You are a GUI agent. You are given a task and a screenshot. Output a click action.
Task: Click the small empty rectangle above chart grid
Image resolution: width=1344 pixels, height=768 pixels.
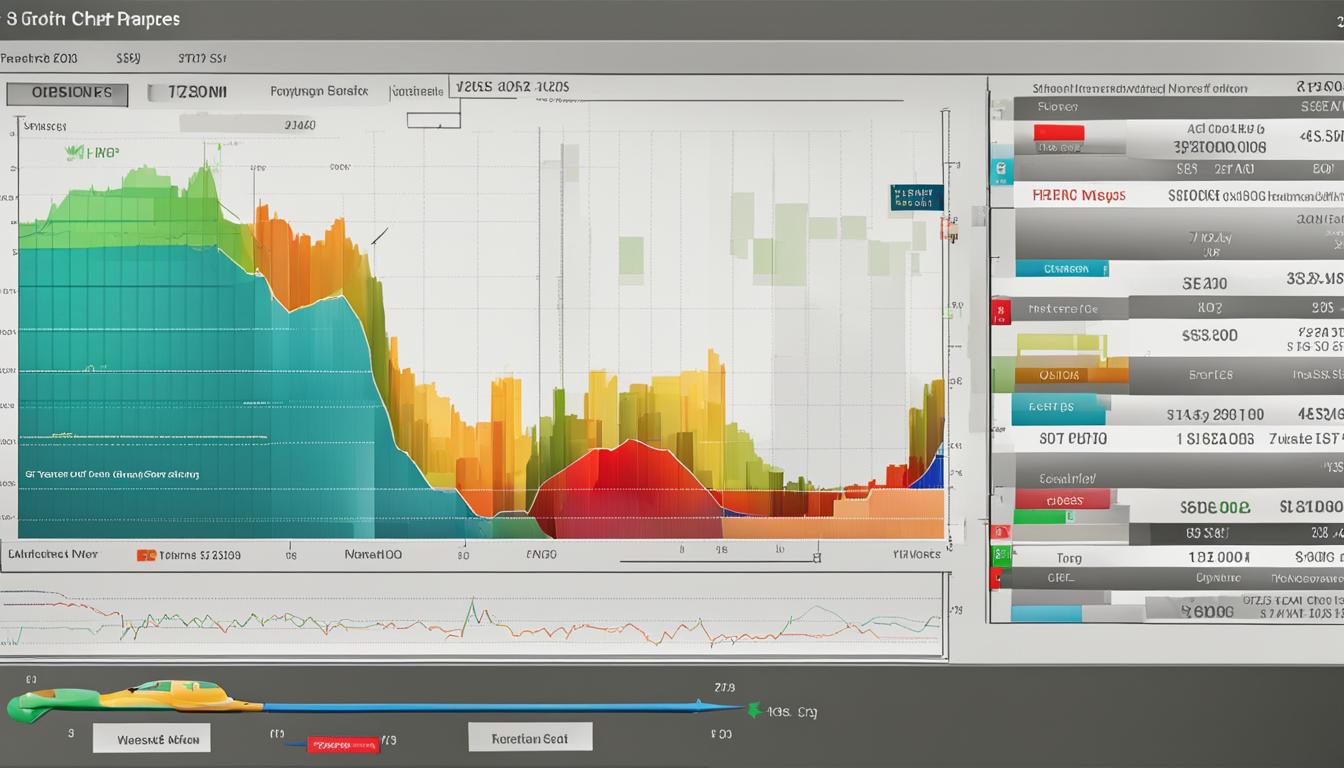[433, 120]
